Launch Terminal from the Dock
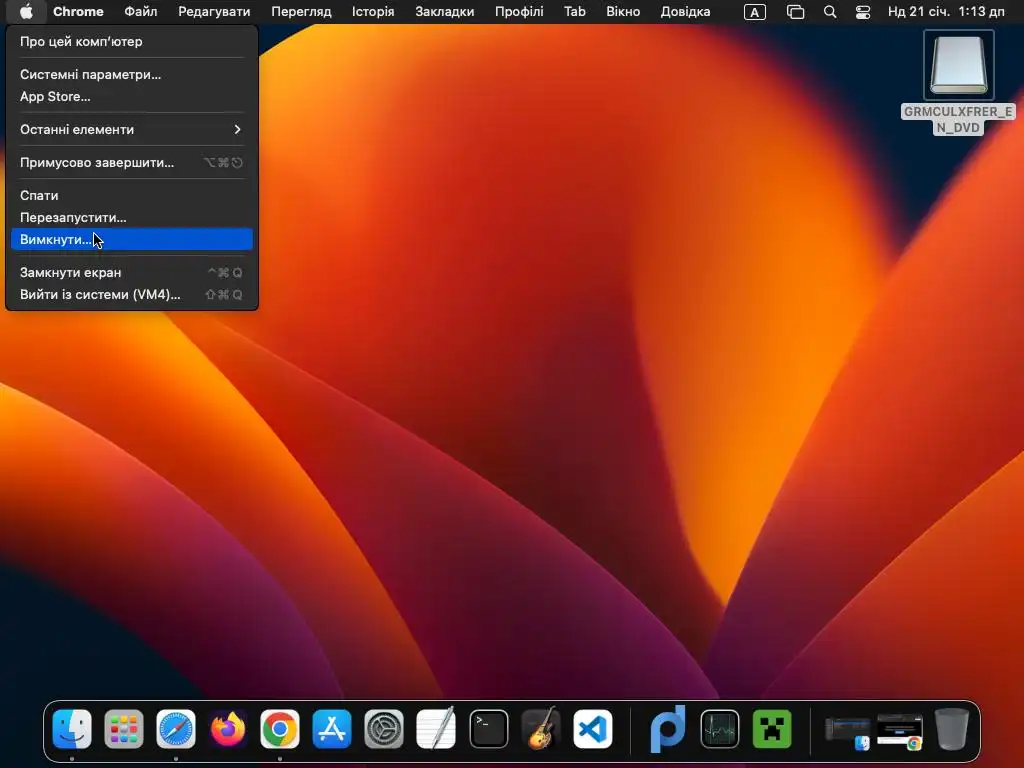1024x768 pixels. [488, 729]
